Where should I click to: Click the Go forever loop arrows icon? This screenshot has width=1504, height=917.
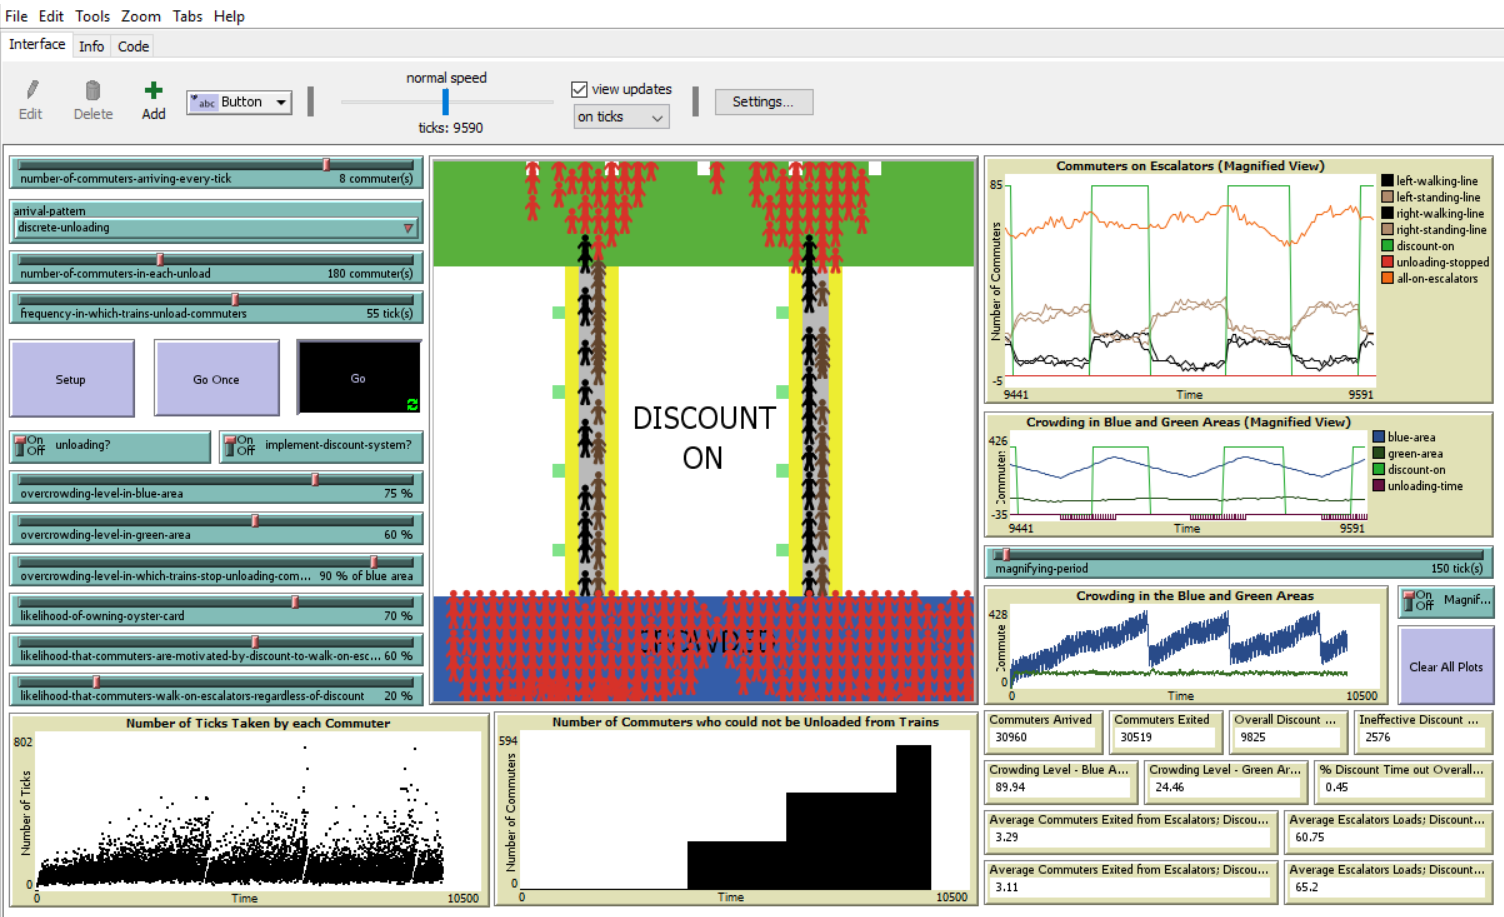[412, 404]
